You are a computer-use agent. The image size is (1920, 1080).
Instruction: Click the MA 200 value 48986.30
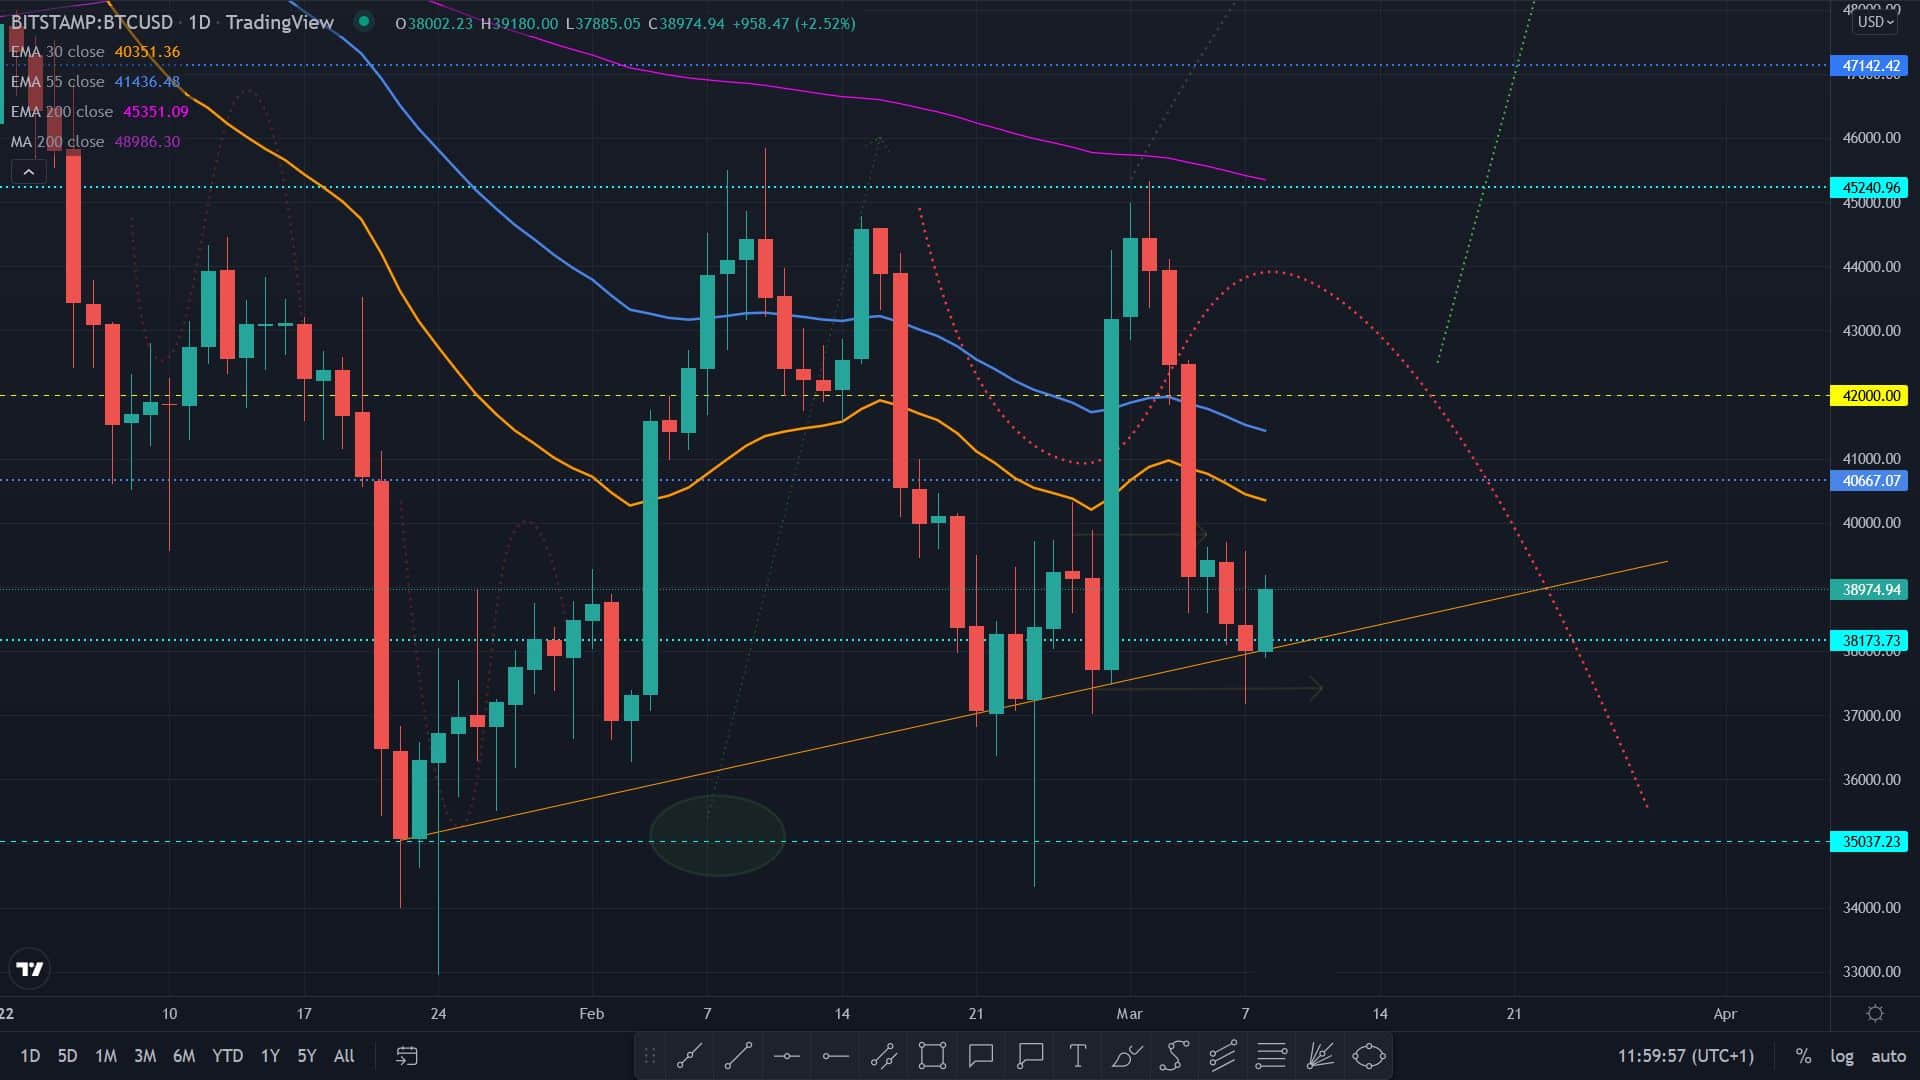(x=147, y=142)
